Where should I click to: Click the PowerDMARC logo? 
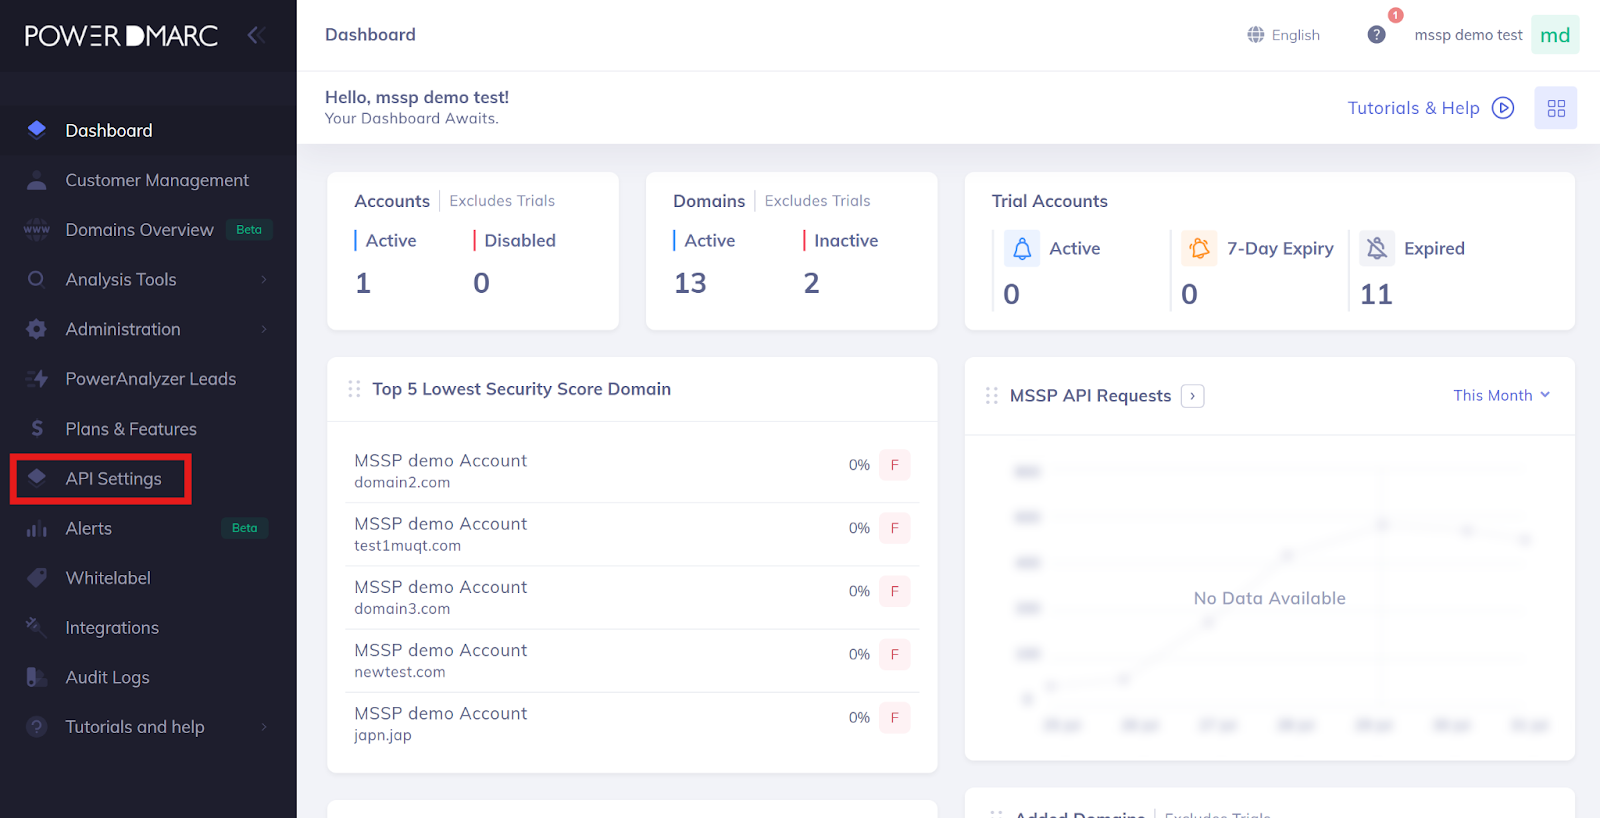(121, 36)
